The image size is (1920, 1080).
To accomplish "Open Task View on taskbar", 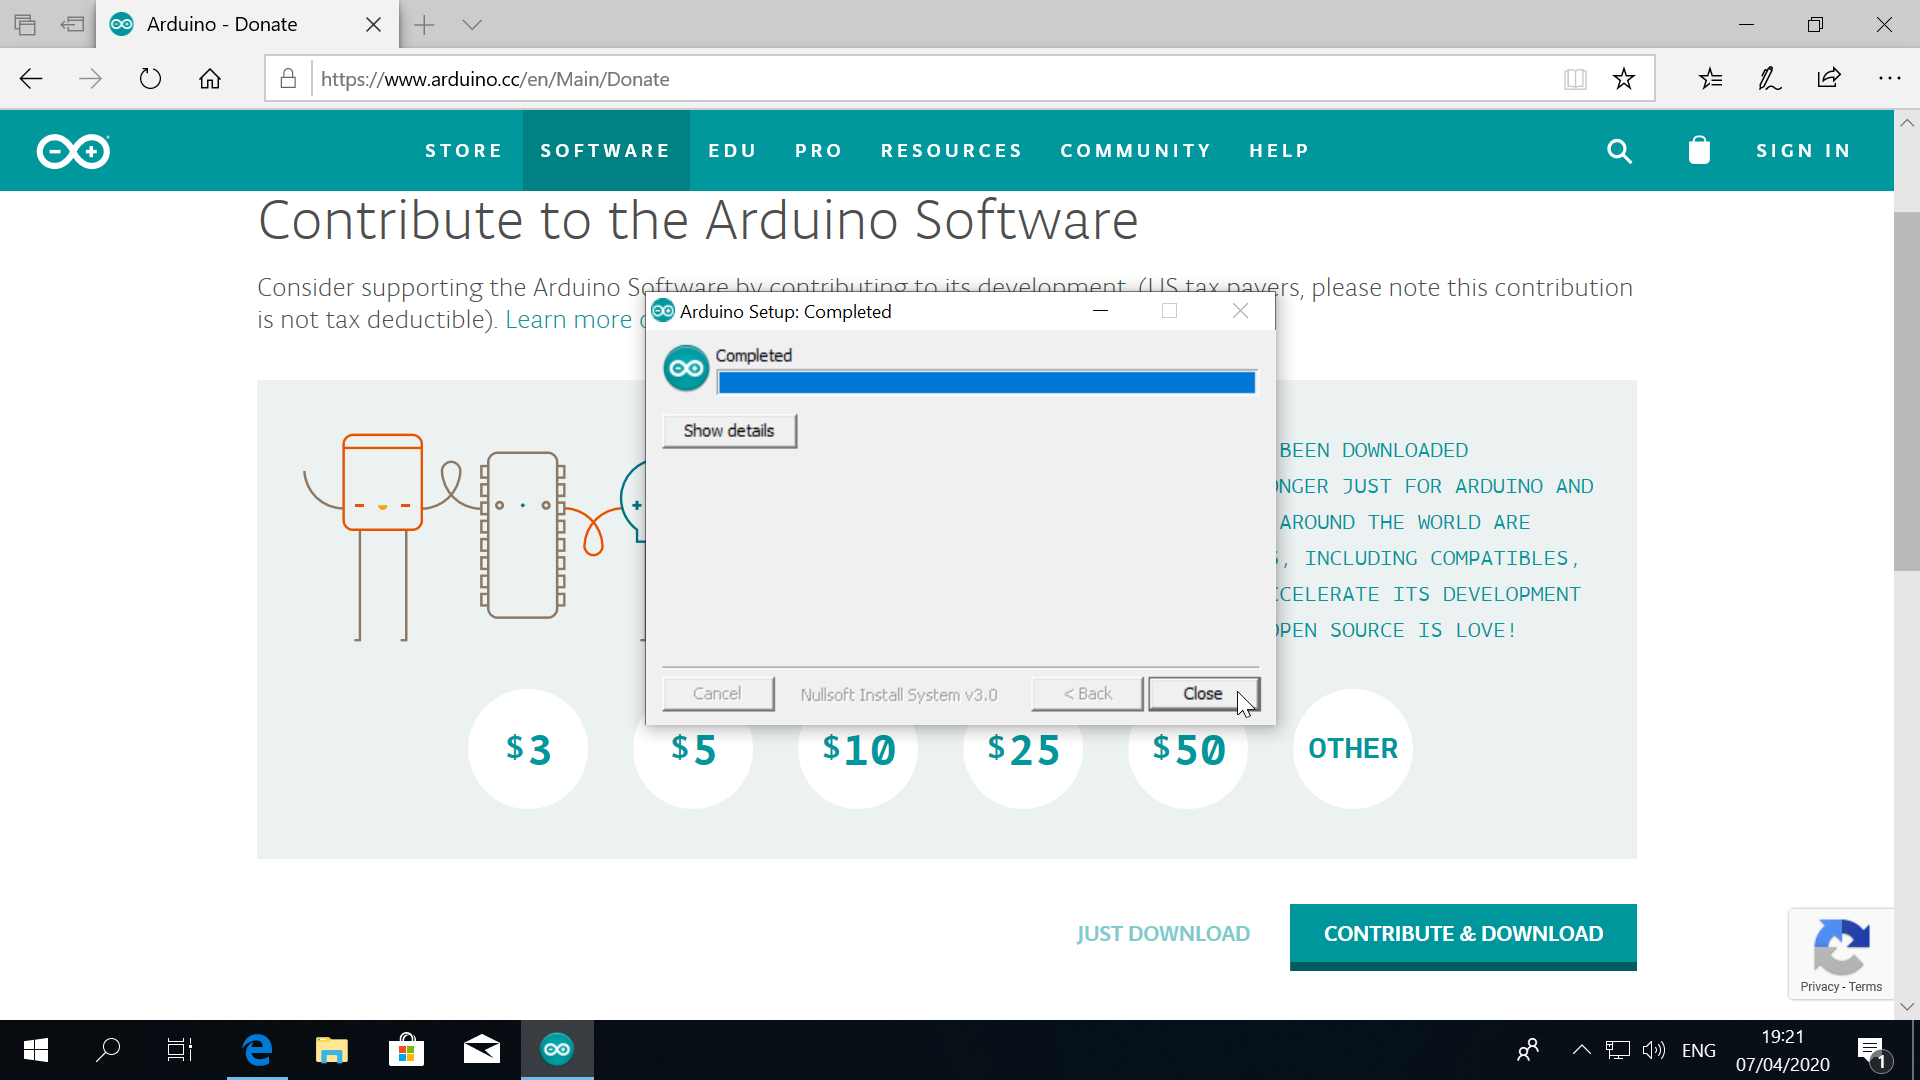I will point(180,1050).
